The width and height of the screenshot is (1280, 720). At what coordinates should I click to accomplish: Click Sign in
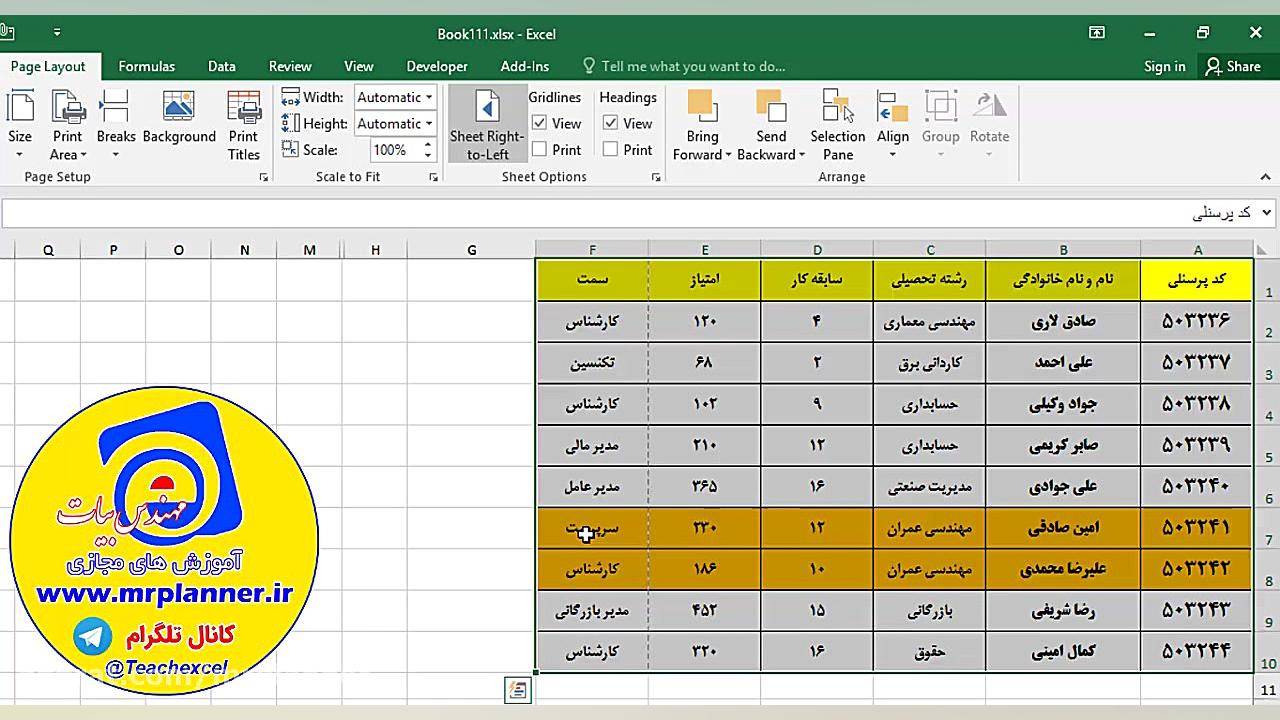(1165, 66)
